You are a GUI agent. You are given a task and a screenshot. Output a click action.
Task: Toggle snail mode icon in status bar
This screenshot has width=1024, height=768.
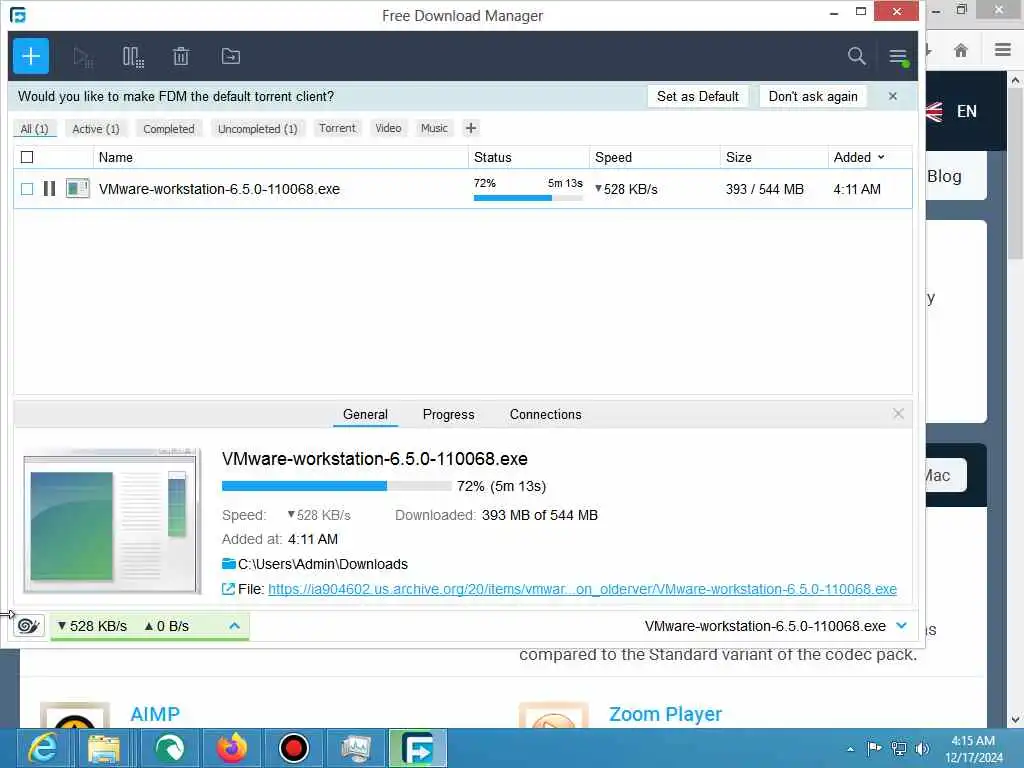click(28, 626)
